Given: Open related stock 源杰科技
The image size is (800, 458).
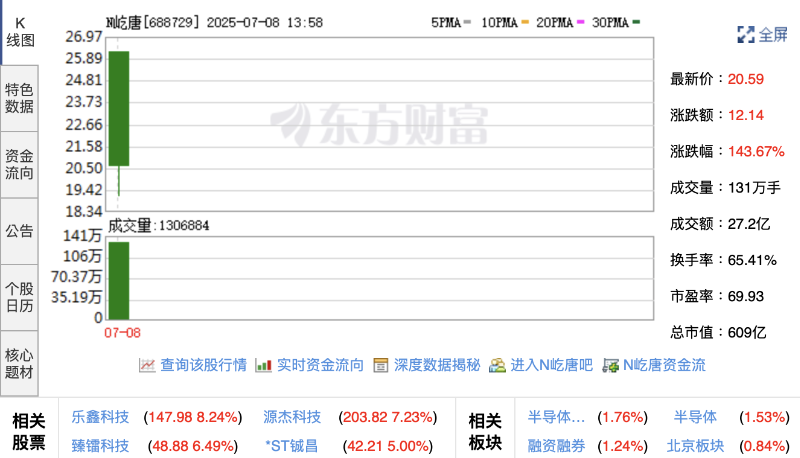Looking at the screenshot, I should tap(292, 417).
